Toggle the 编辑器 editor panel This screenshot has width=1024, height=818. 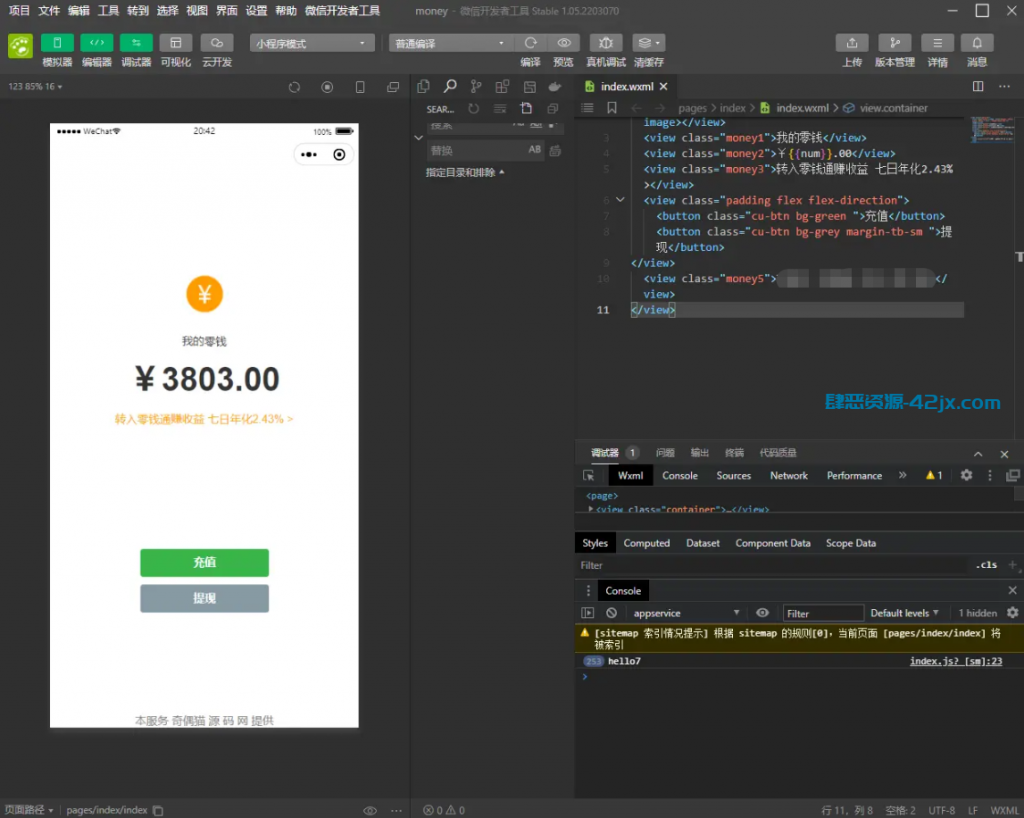[x=97, y=43]
